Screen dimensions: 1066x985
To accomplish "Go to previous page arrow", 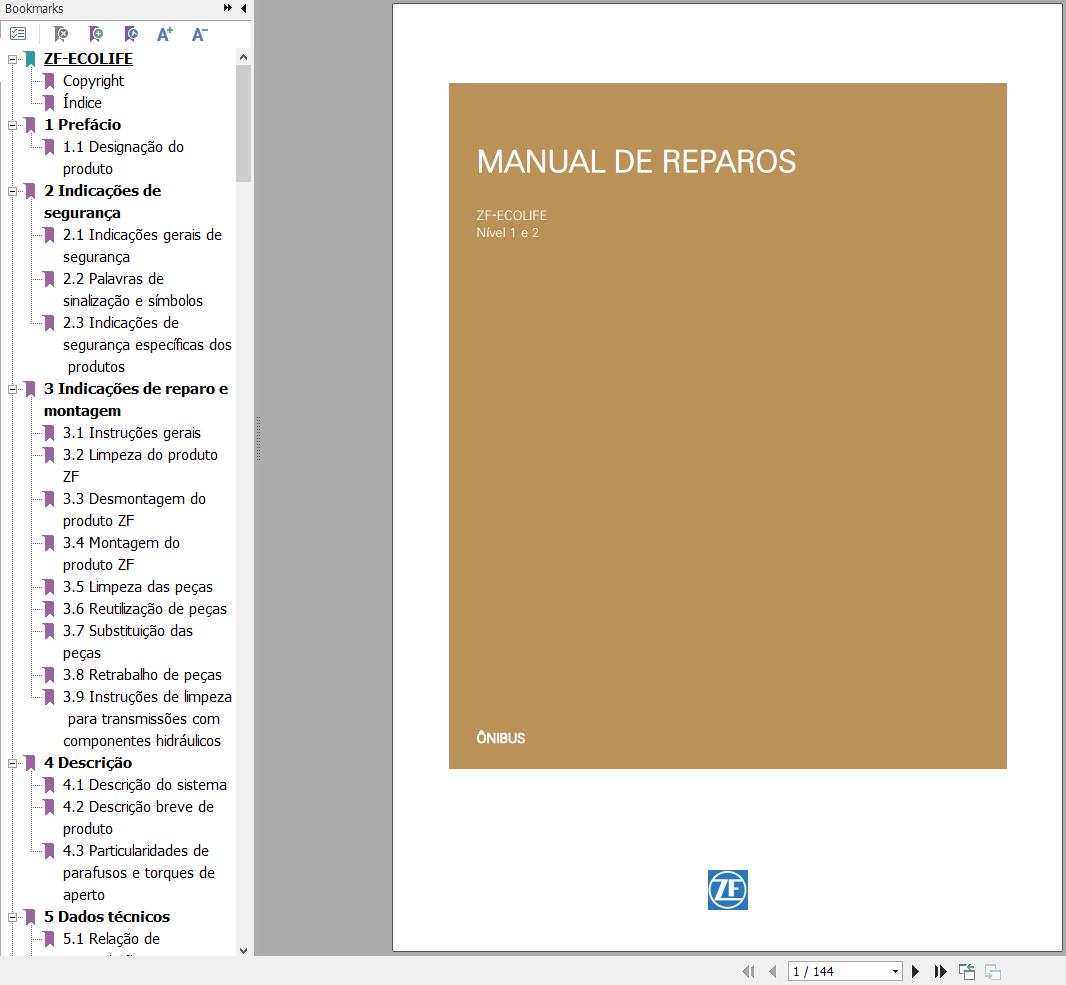I will click(x=772, y=971).
